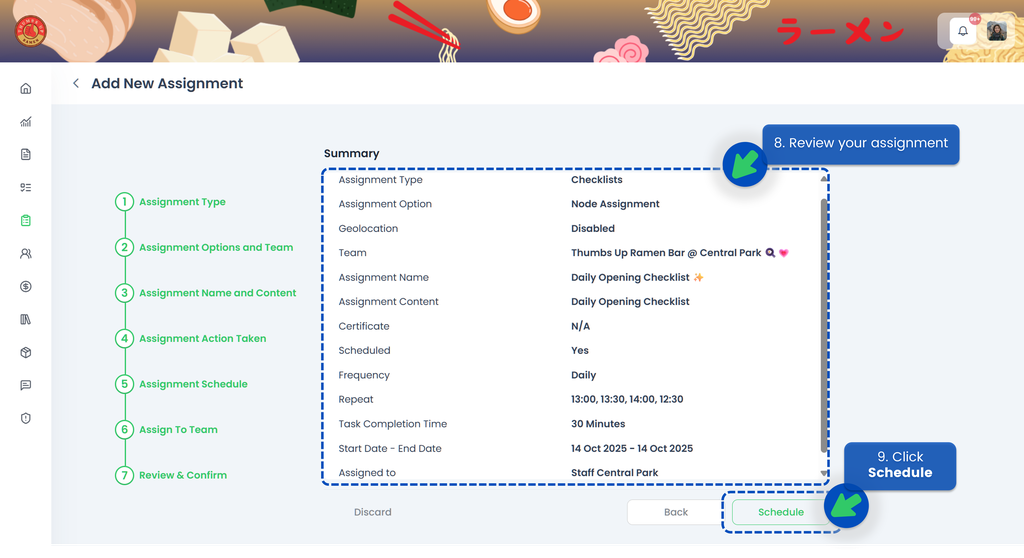Click the shield icon in sidebar
The height and width of the screenshot is (558, 1024).
click(x=26, y=418)
